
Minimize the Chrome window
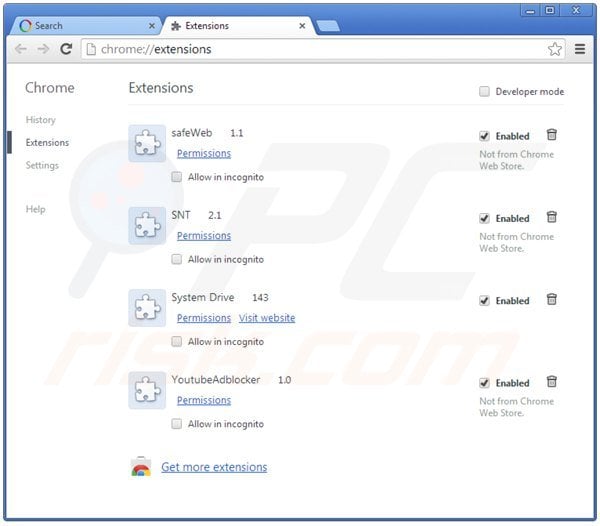(530, 11)
